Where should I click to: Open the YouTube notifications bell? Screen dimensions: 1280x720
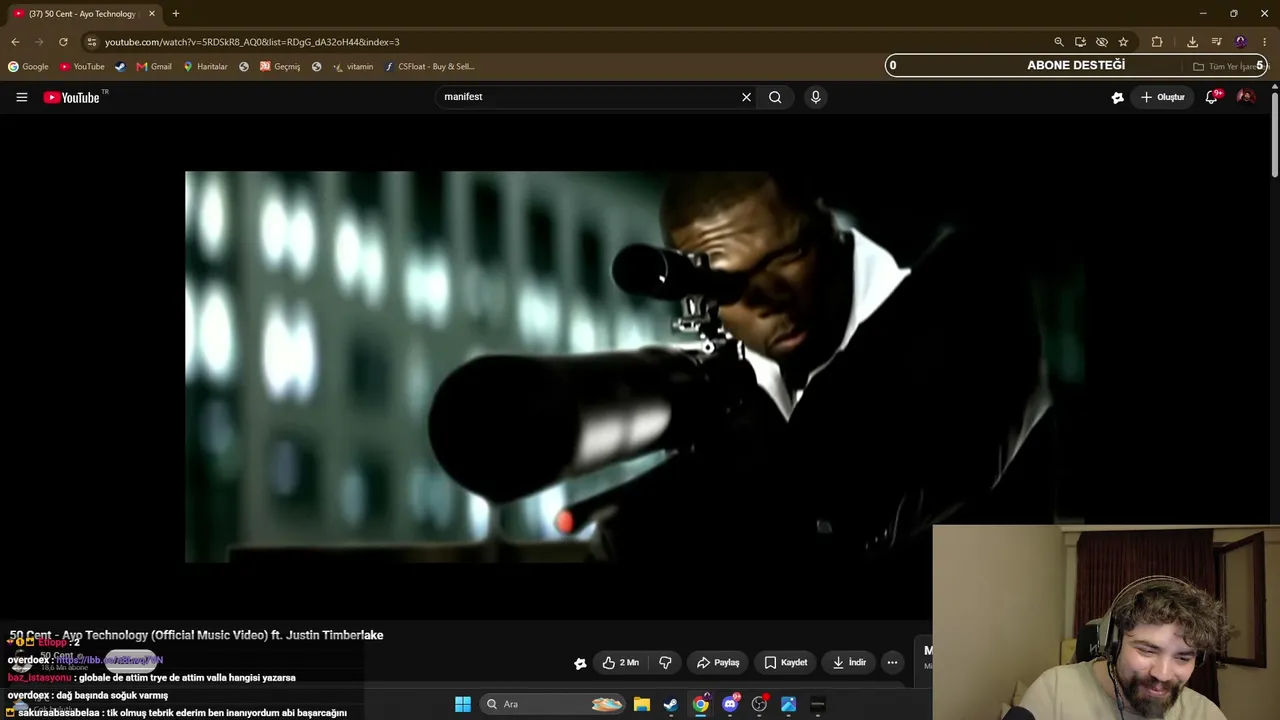click(x=1212, y=97)
